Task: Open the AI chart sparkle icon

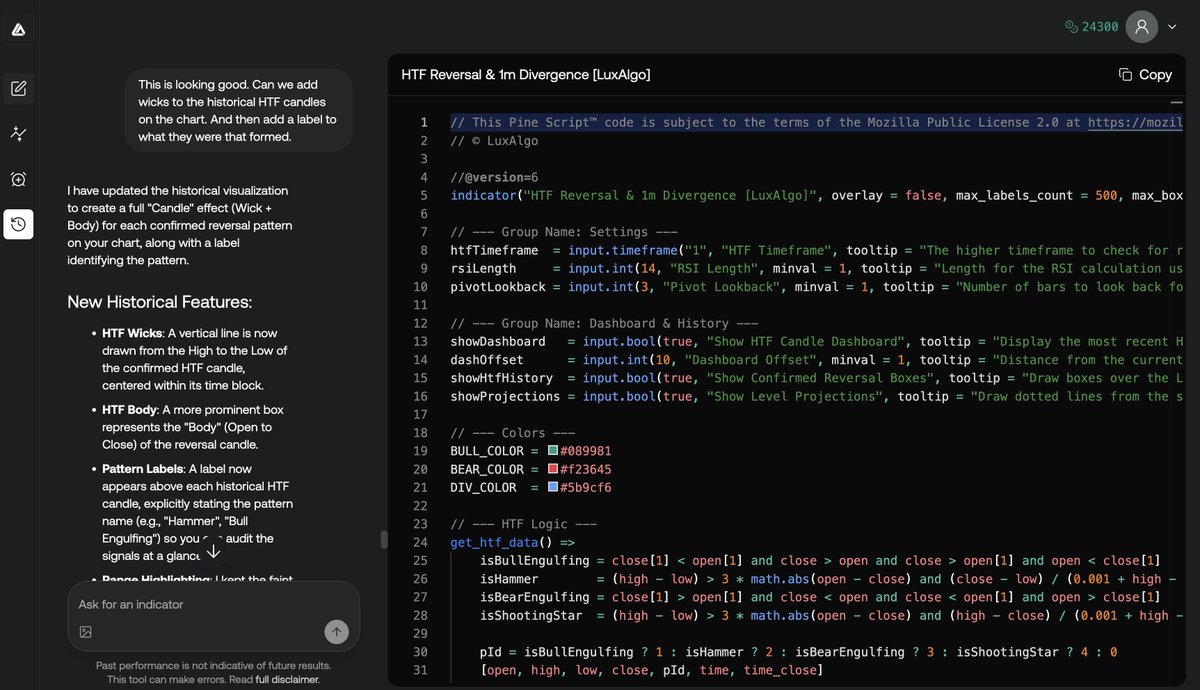Action: [18, 133]
